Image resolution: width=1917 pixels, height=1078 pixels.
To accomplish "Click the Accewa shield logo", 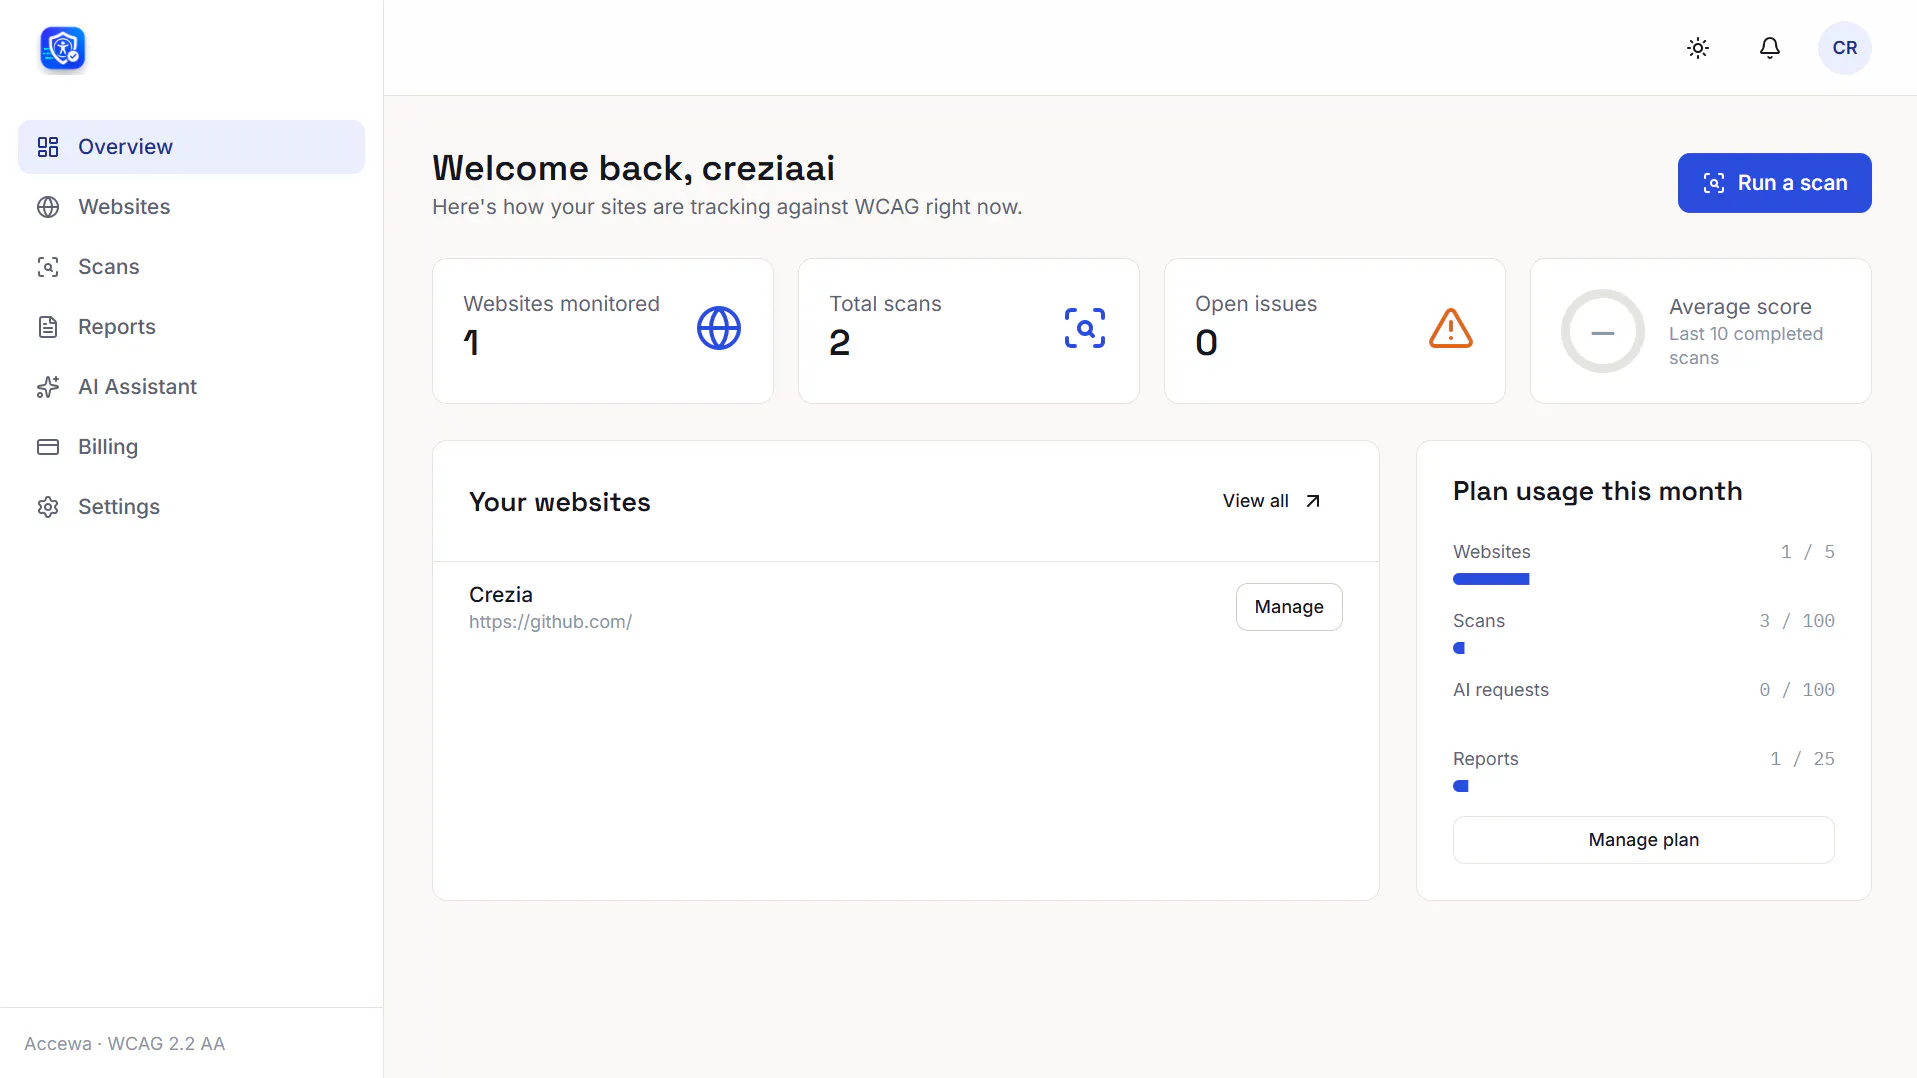I will coord(62,49).
